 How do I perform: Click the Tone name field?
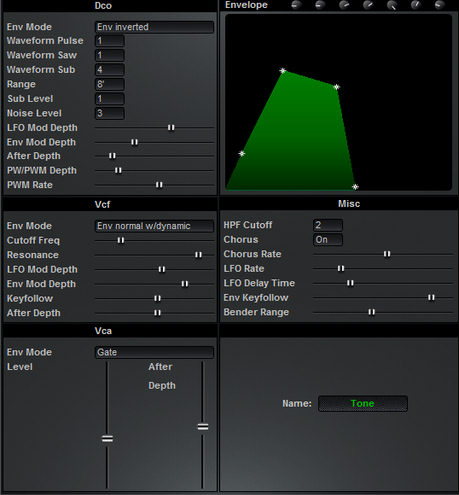pos(363,404)
